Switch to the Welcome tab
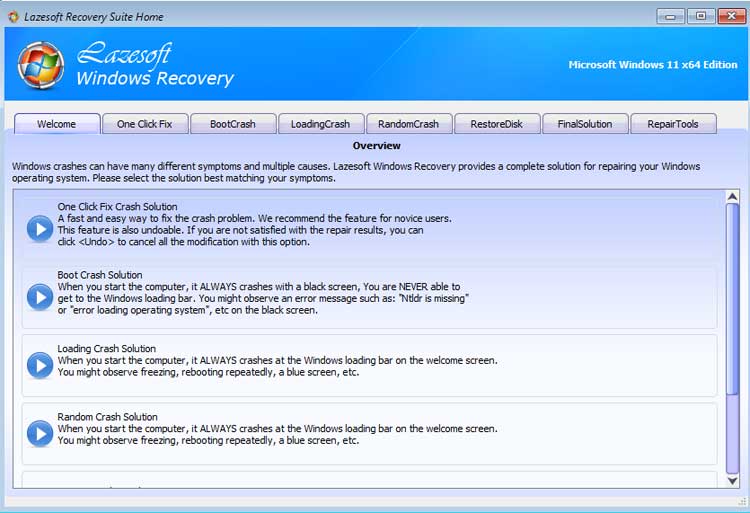The width and height of the screenshot is (750, 513). [x=57, y=124]
